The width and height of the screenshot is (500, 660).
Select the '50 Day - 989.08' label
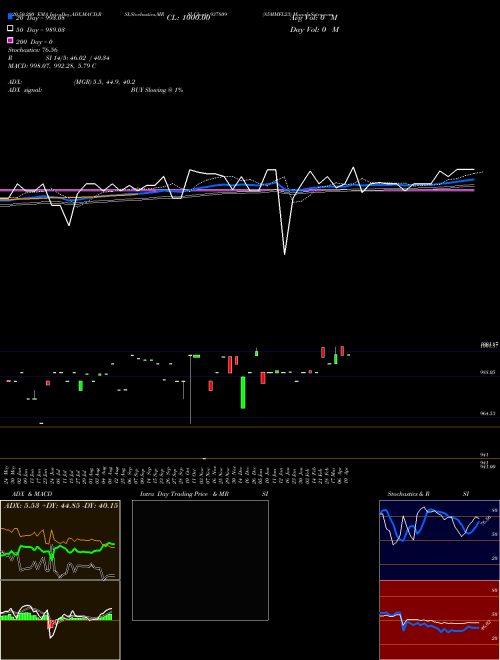click(x=40, y=30)
